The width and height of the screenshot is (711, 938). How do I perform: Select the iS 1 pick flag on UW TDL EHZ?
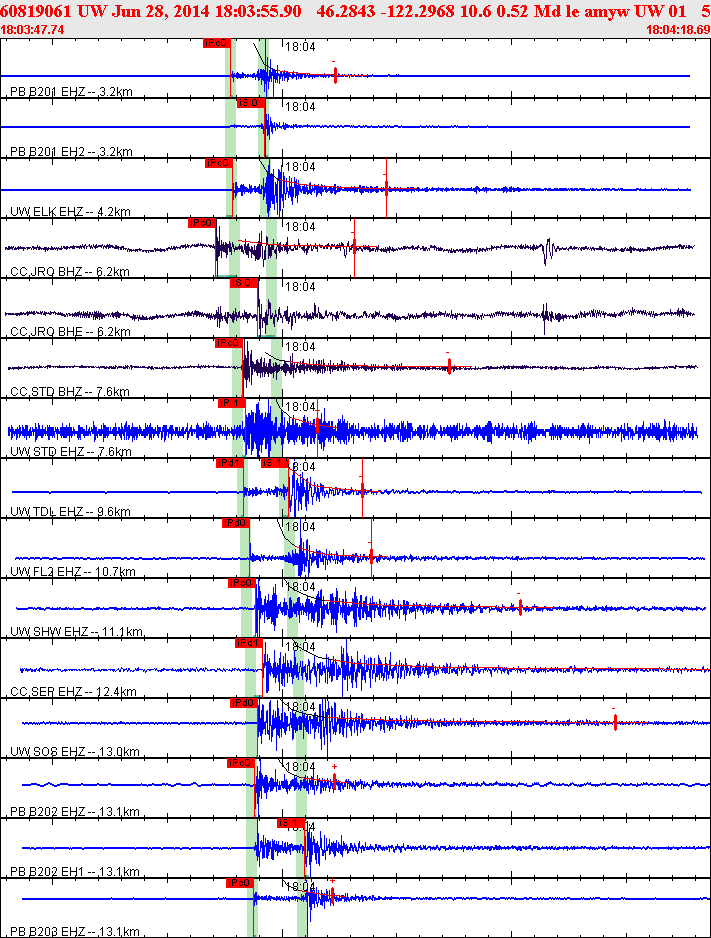(x=274, y=463)
